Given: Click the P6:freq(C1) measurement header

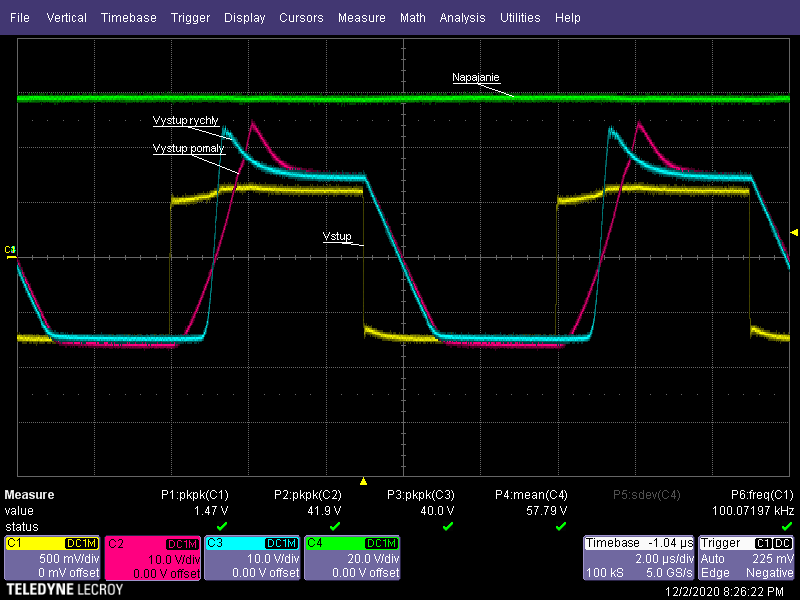Looking at the screenshot, I should coord(762,495).
